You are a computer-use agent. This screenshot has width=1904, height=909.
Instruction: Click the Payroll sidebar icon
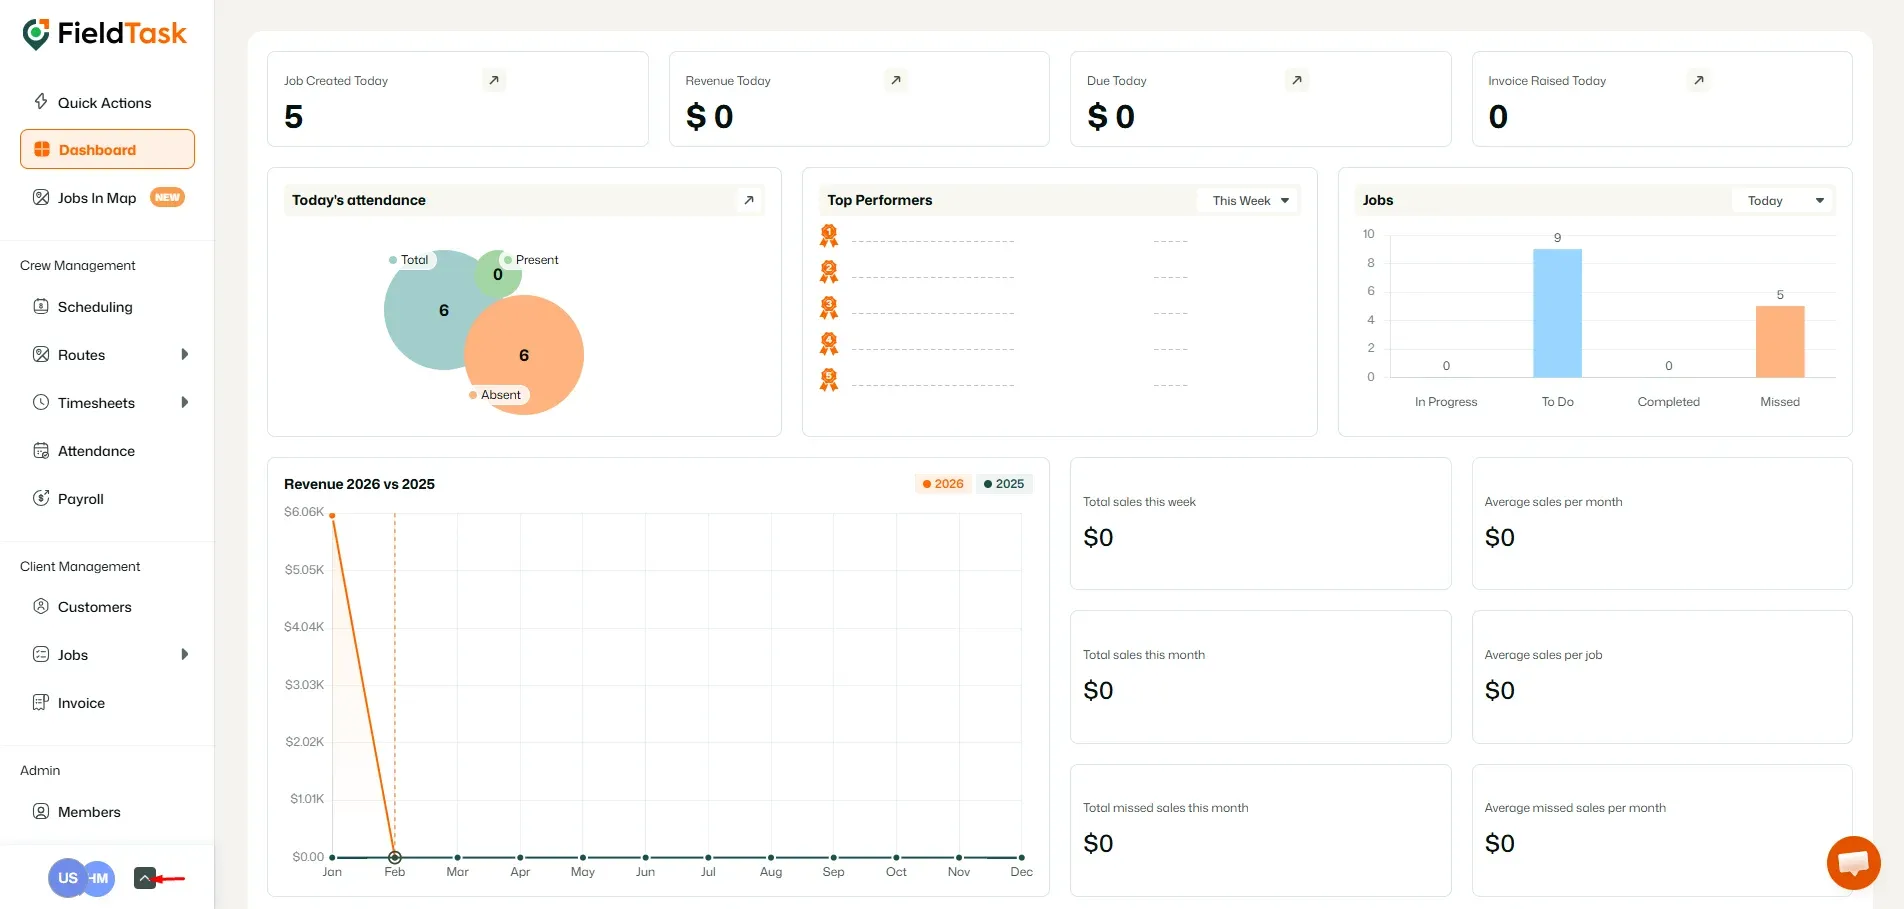coord(41,498)
